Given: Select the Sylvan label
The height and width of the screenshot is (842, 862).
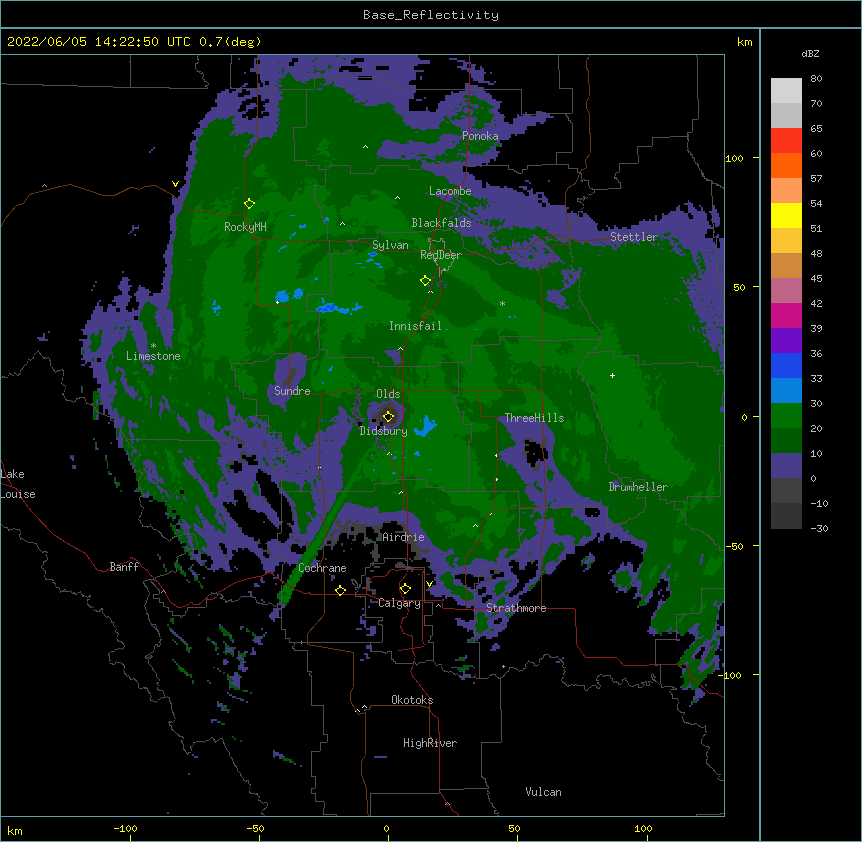Looking at the screenshot, I should (x=390, y=245).
